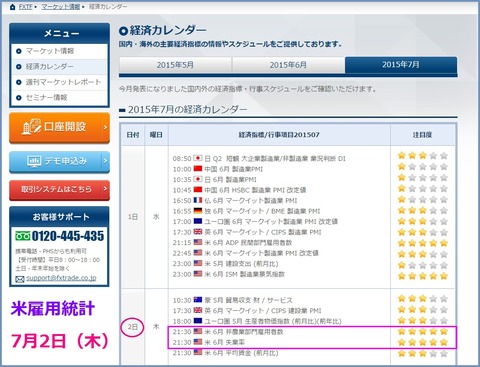Click the star rating for the 21:15 ADP row
Viewport: 480px width, 367px height.
pyautogui.click(x=422, y=243)
